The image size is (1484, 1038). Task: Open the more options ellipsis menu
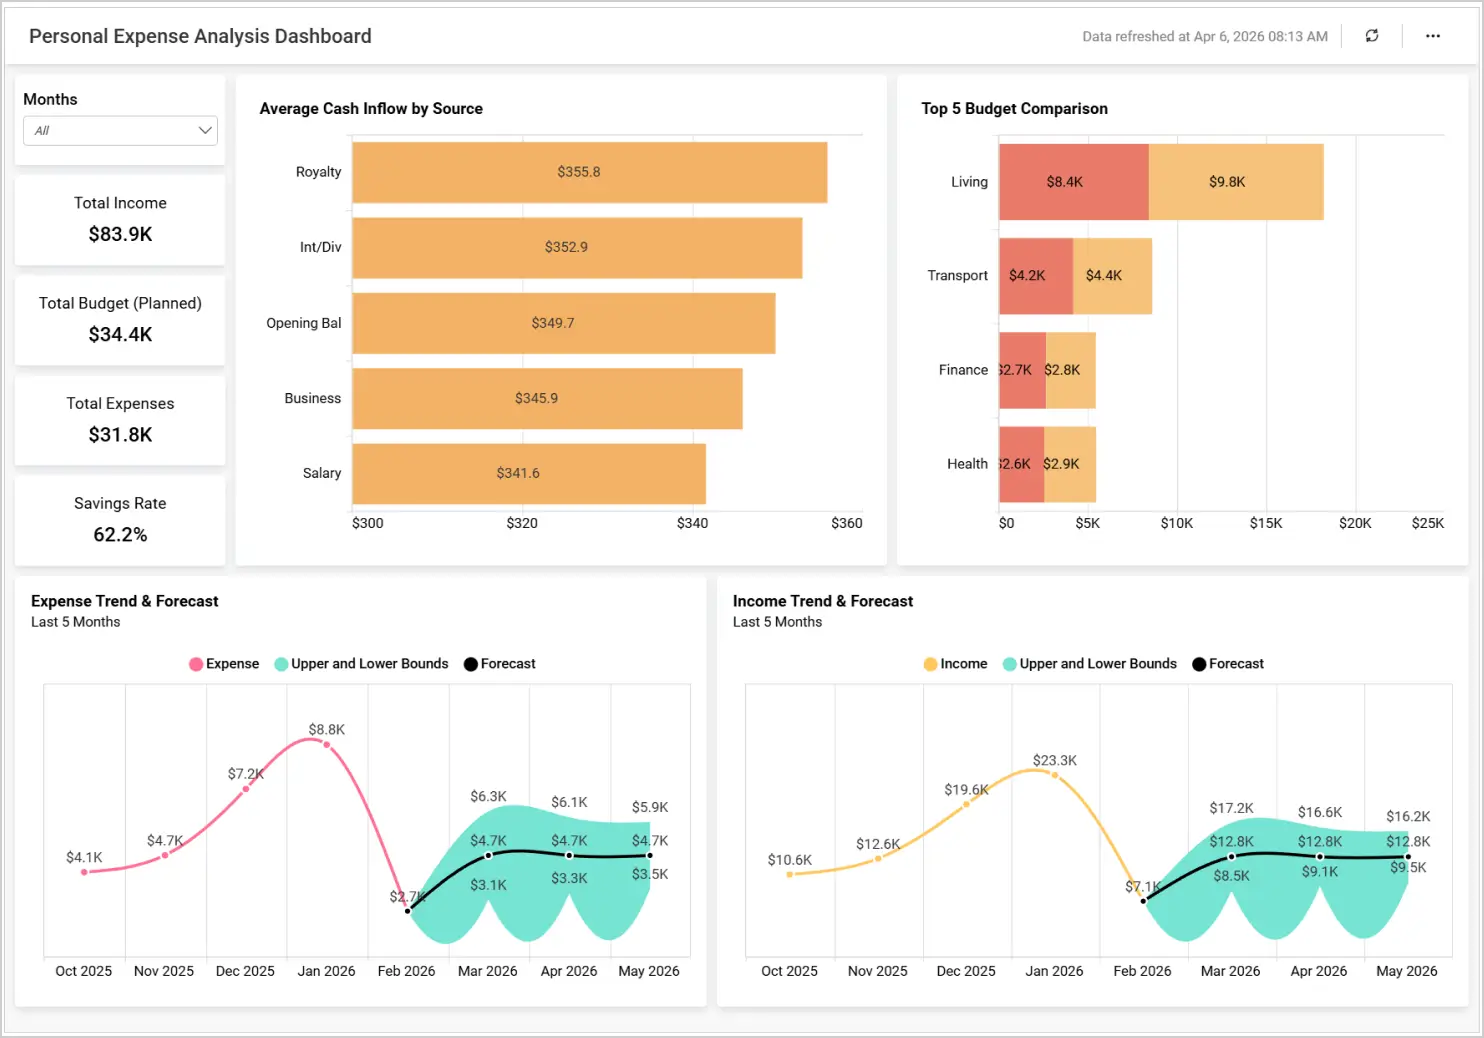click(1433, 36)
